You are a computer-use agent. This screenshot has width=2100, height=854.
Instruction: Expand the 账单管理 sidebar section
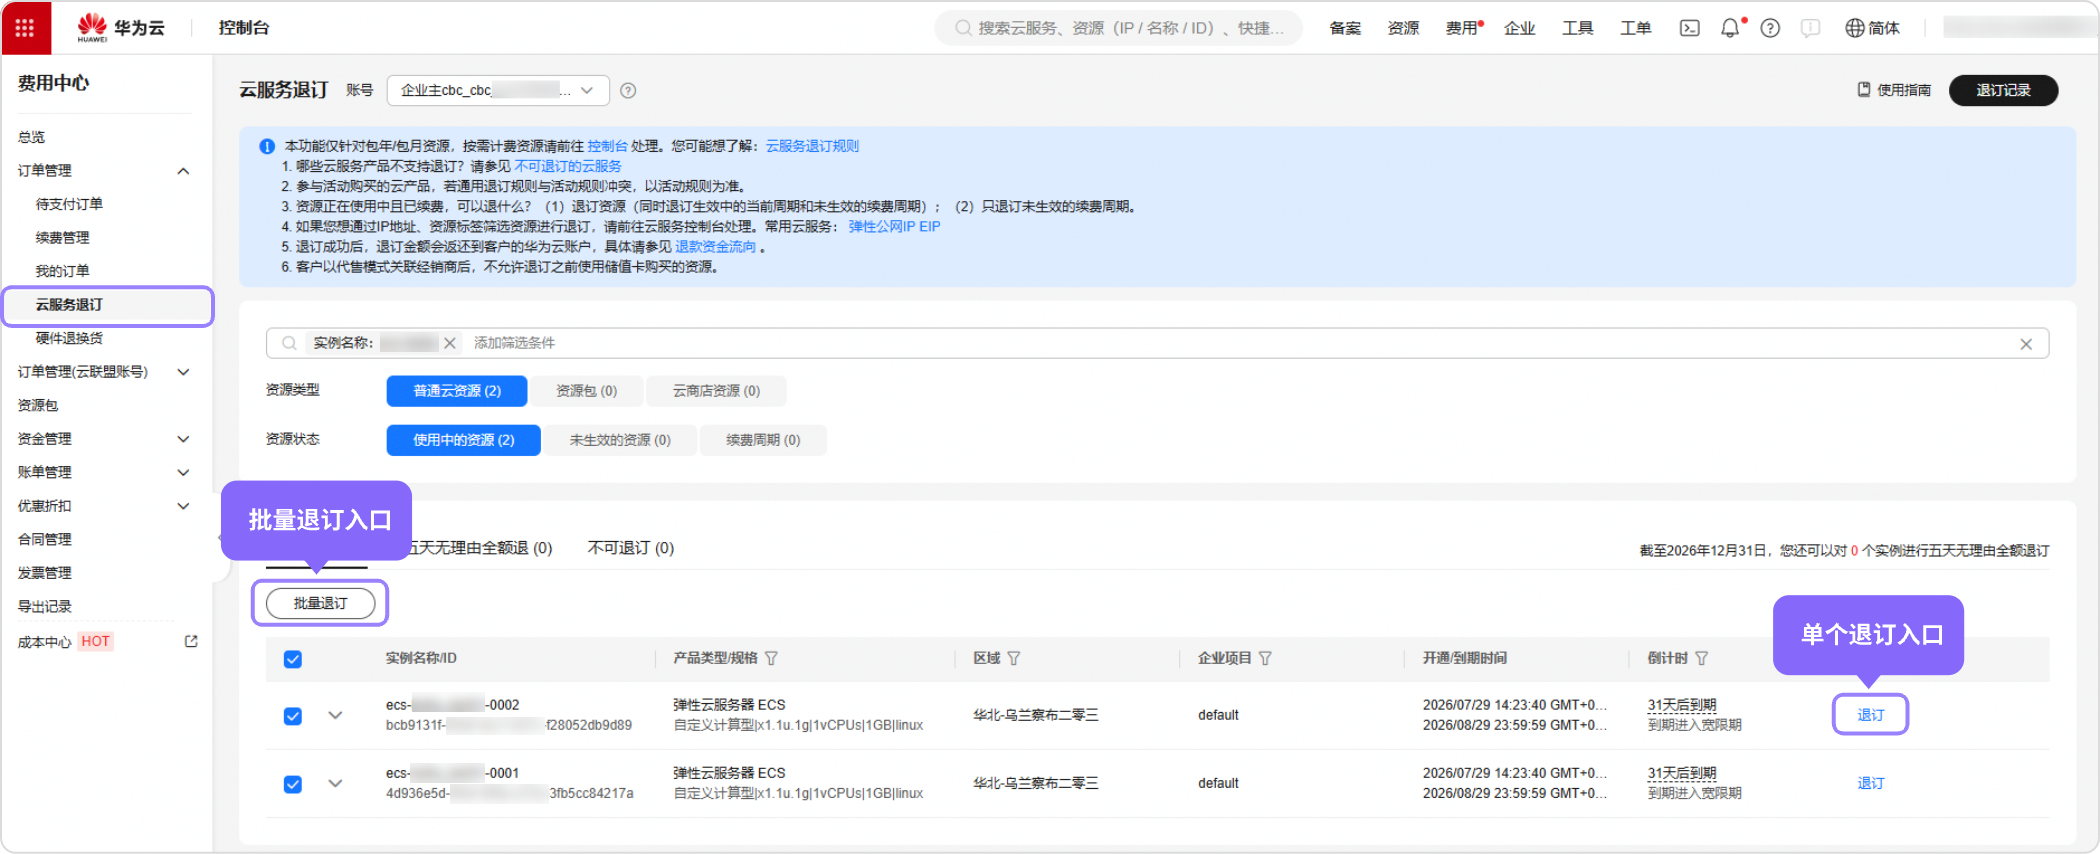[x=183, y=472]
